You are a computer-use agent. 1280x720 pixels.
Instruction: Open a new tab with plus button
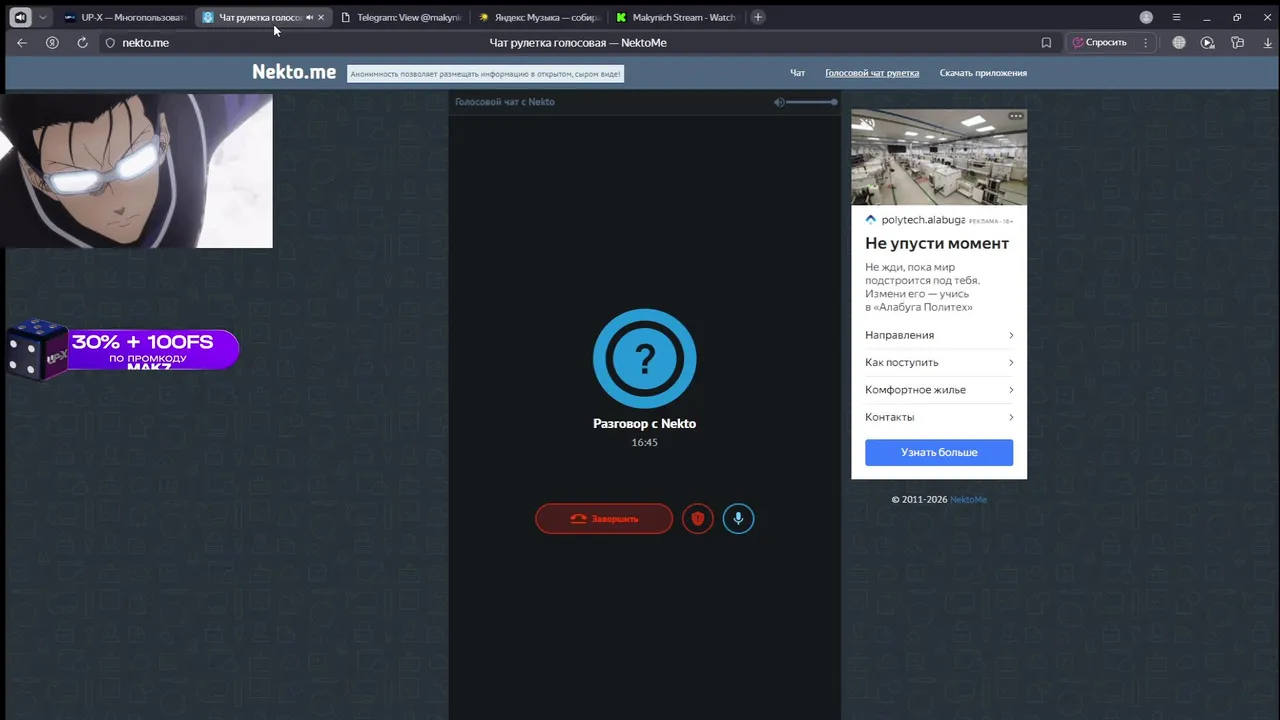tap(758, 17)
